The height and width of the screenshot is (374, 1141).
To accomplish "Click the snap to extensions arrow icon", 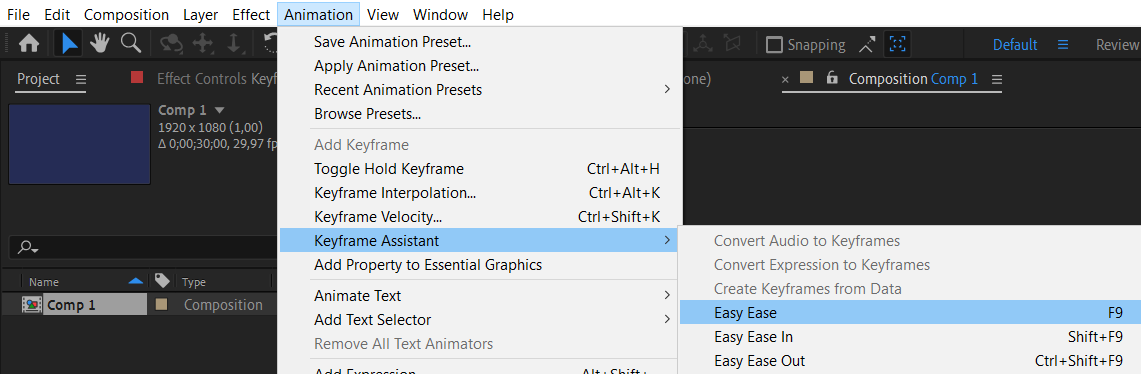I will (867, 45).
